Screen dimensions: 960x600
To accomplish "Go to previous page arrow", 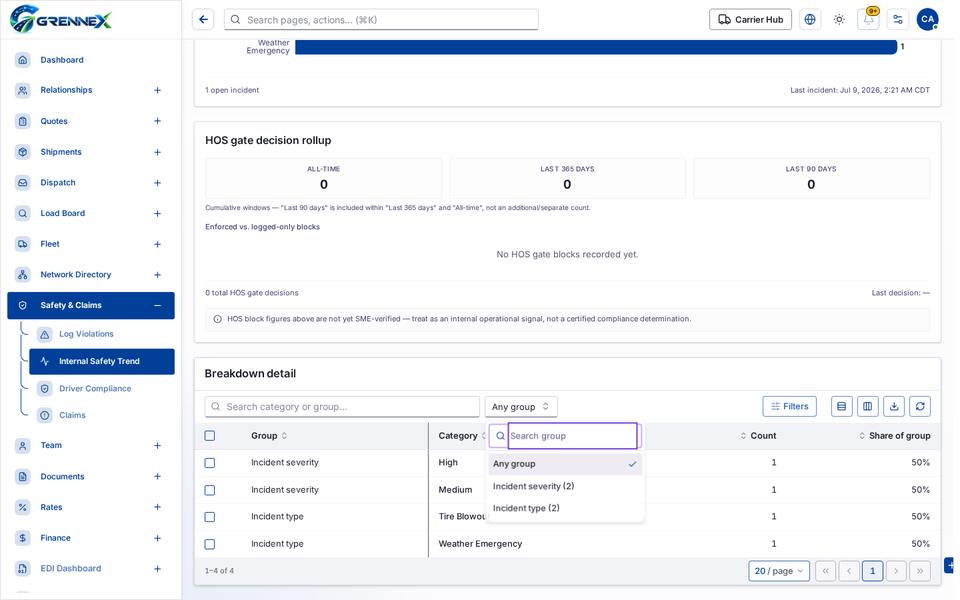I will pos(849,571).
